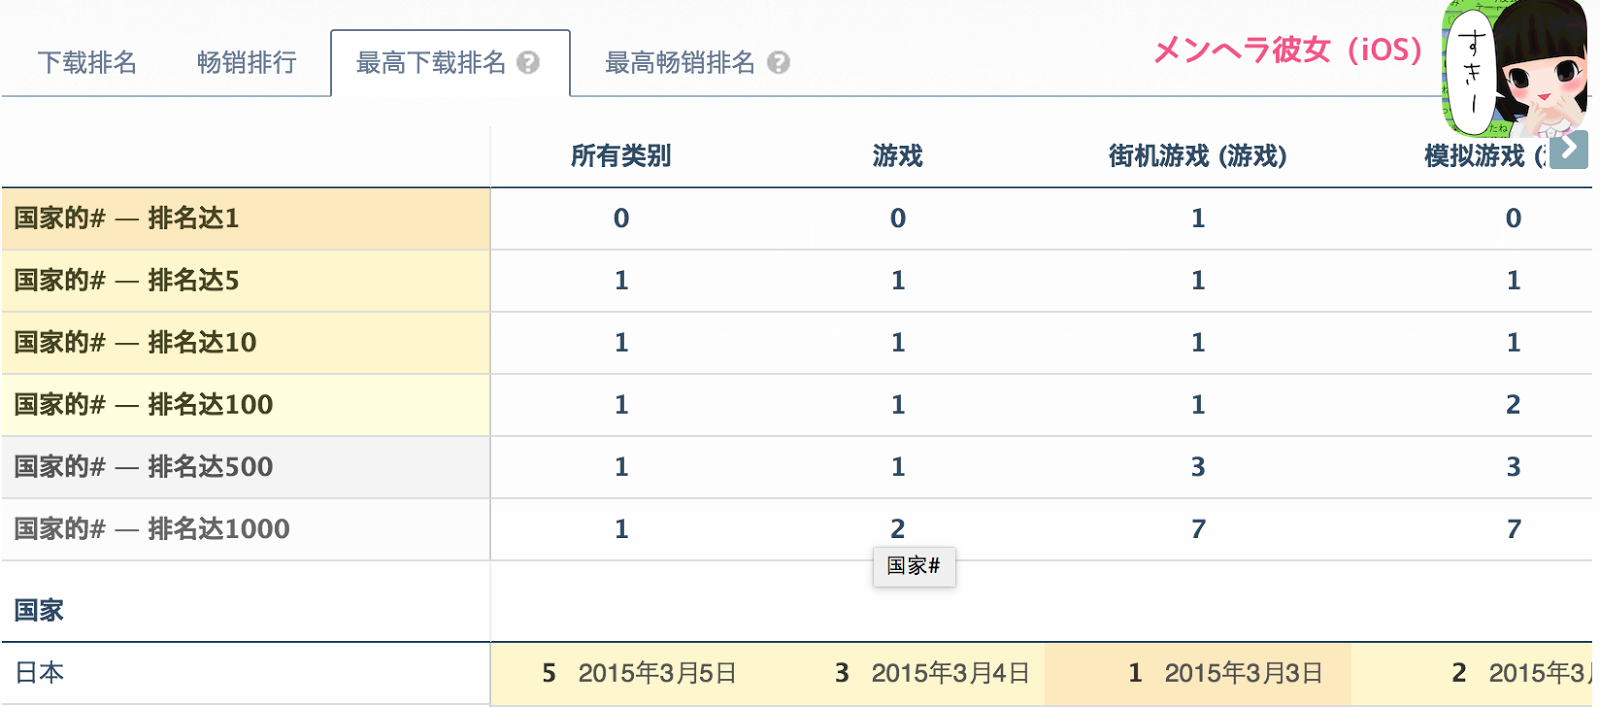Click the 日本 模拟游戏 rank 2 cell
This screenshot has width=1600, height=707.
1472,673
